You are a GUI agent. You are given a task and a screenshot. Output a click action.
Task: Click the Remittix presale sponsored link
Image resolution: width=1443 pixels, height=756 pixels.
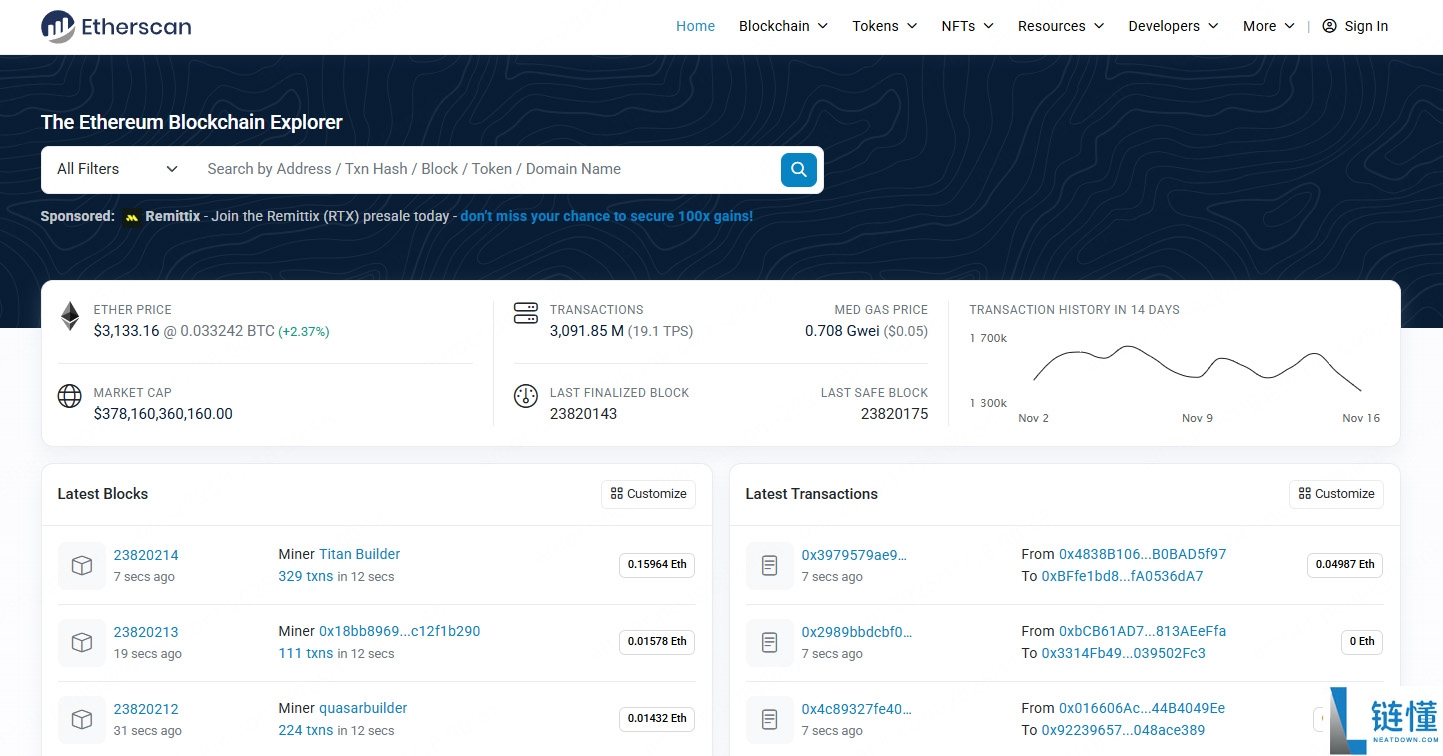tap(606, 216)
